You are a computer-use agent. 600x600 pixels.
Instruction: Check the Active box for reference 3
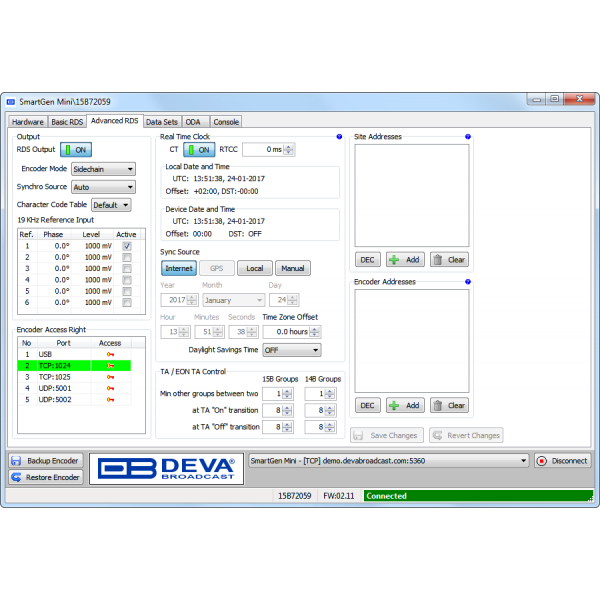tap(127, 269)
